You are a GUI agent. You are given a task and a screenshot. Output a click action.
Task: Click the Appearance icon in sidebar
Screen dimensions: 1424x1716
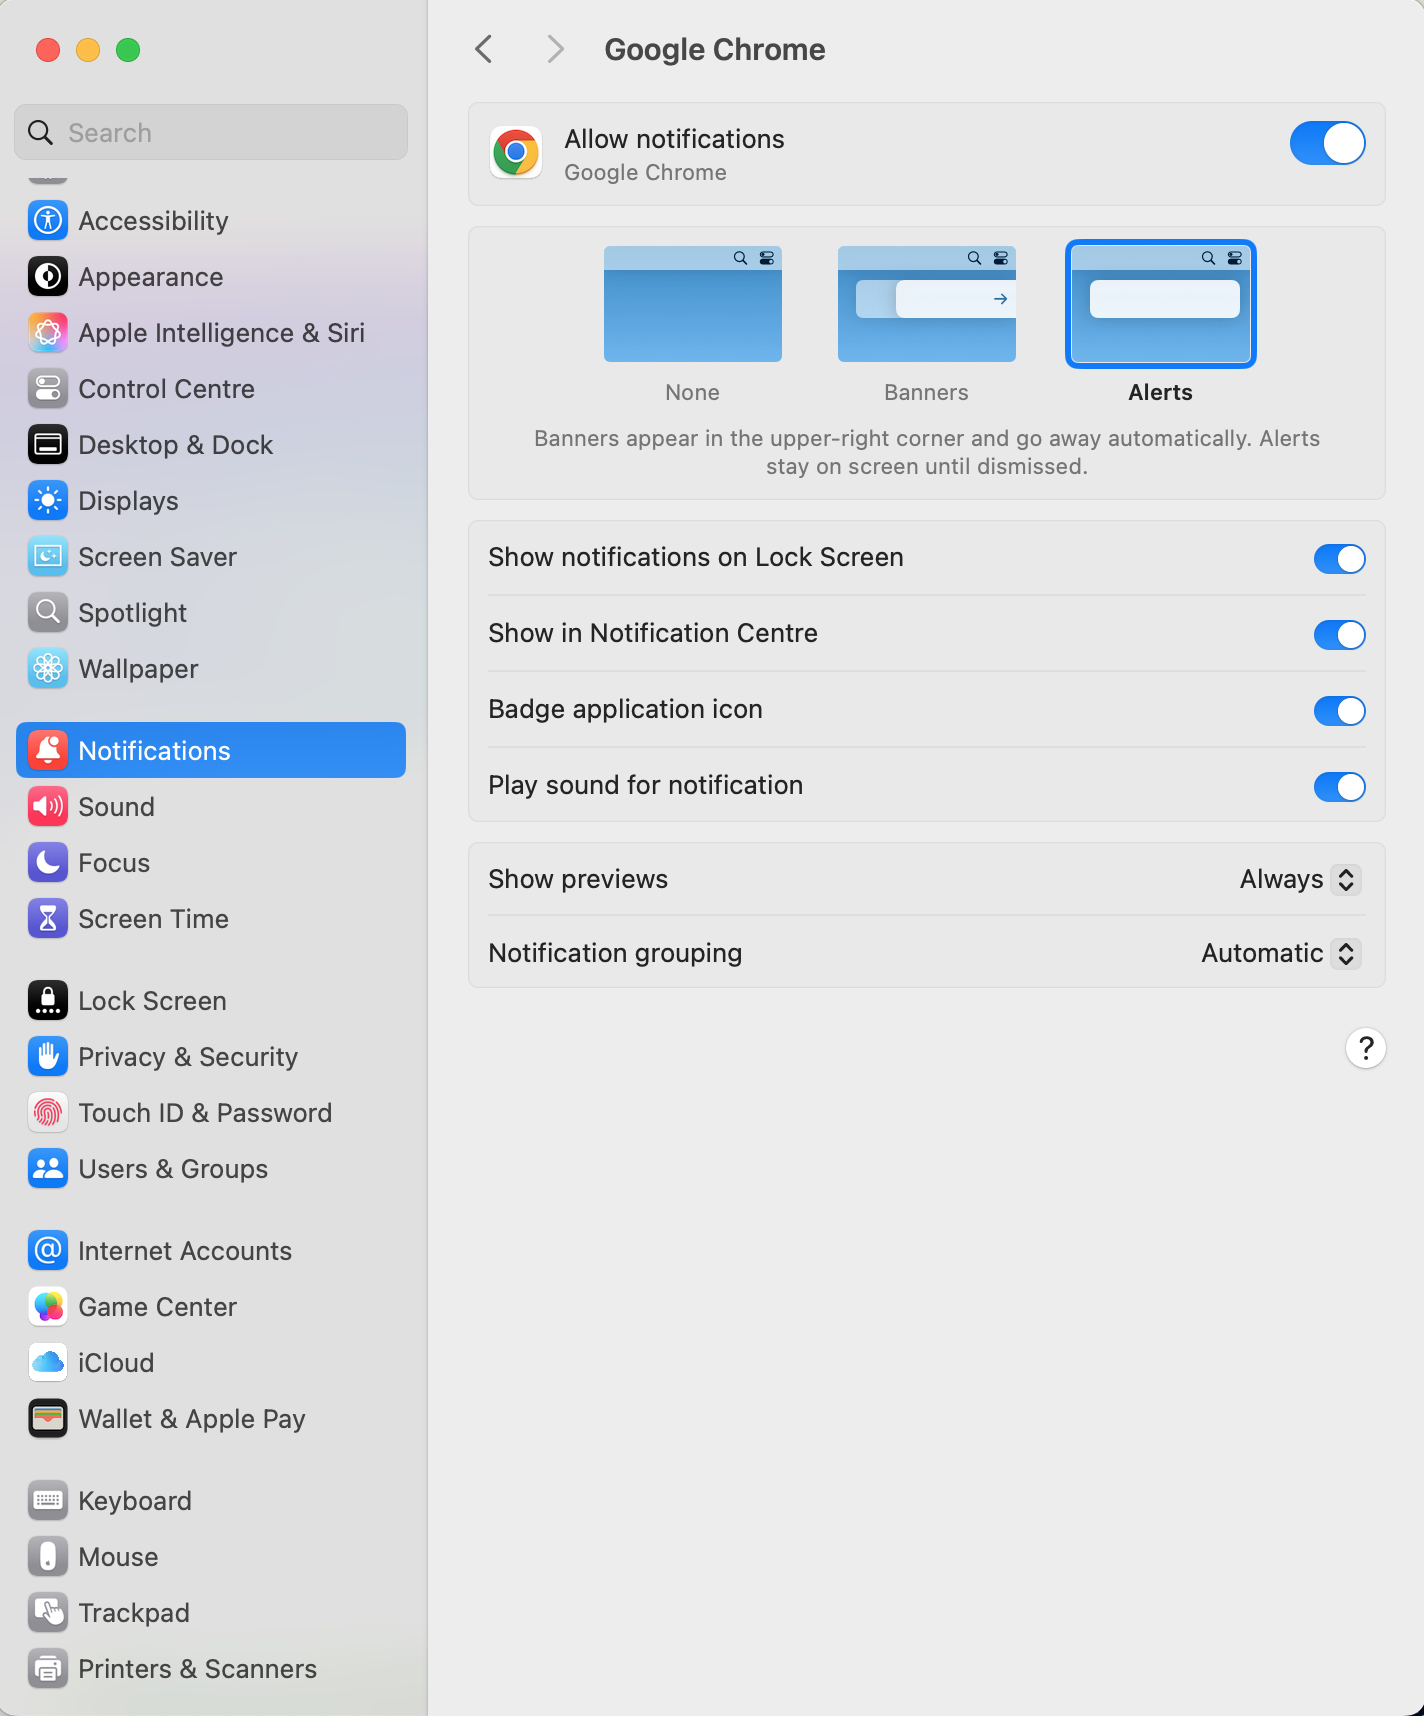(48, 277)
